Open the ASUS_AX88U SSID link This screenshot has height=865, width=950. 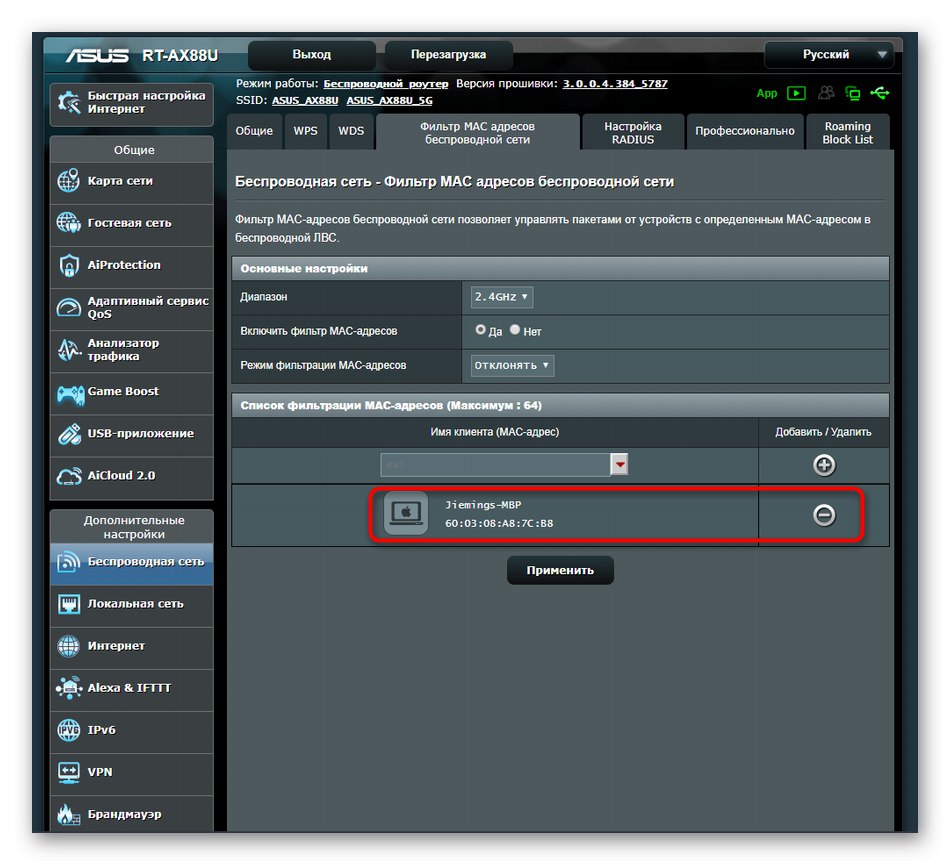pyautogui.click(x=305, y=101)
